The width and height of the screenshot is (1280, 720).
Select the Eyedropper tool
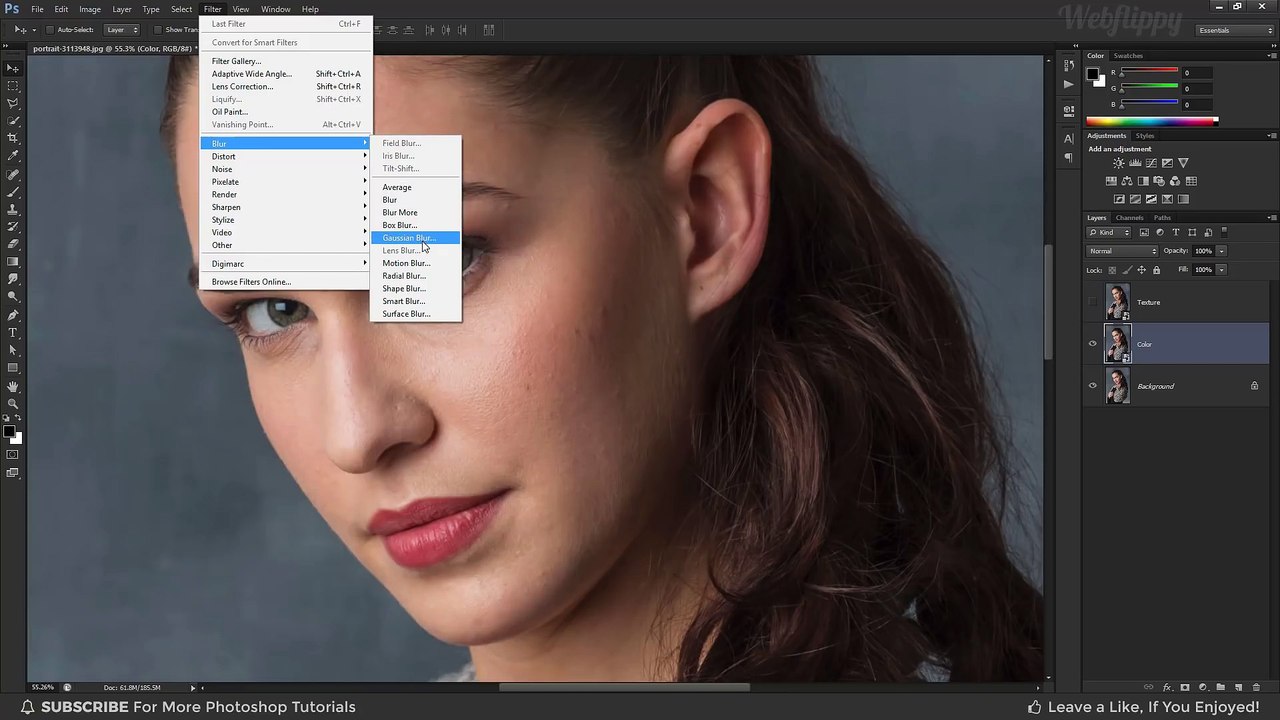coord(13,156)
